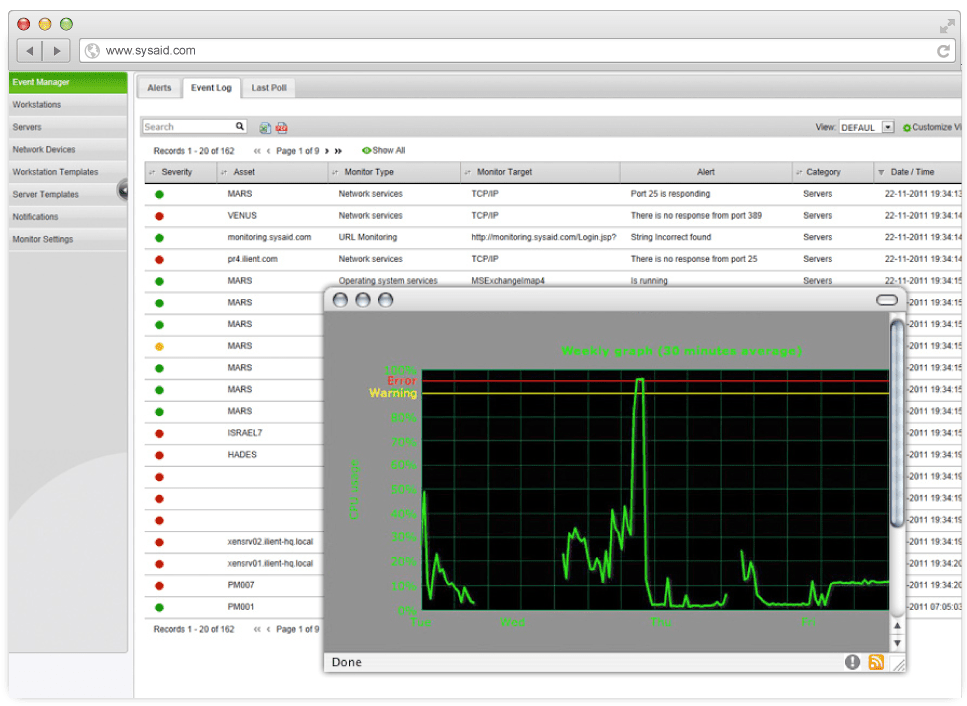Click the Show All link
This screenshot has height=706, width=967.
coord(384,150)
